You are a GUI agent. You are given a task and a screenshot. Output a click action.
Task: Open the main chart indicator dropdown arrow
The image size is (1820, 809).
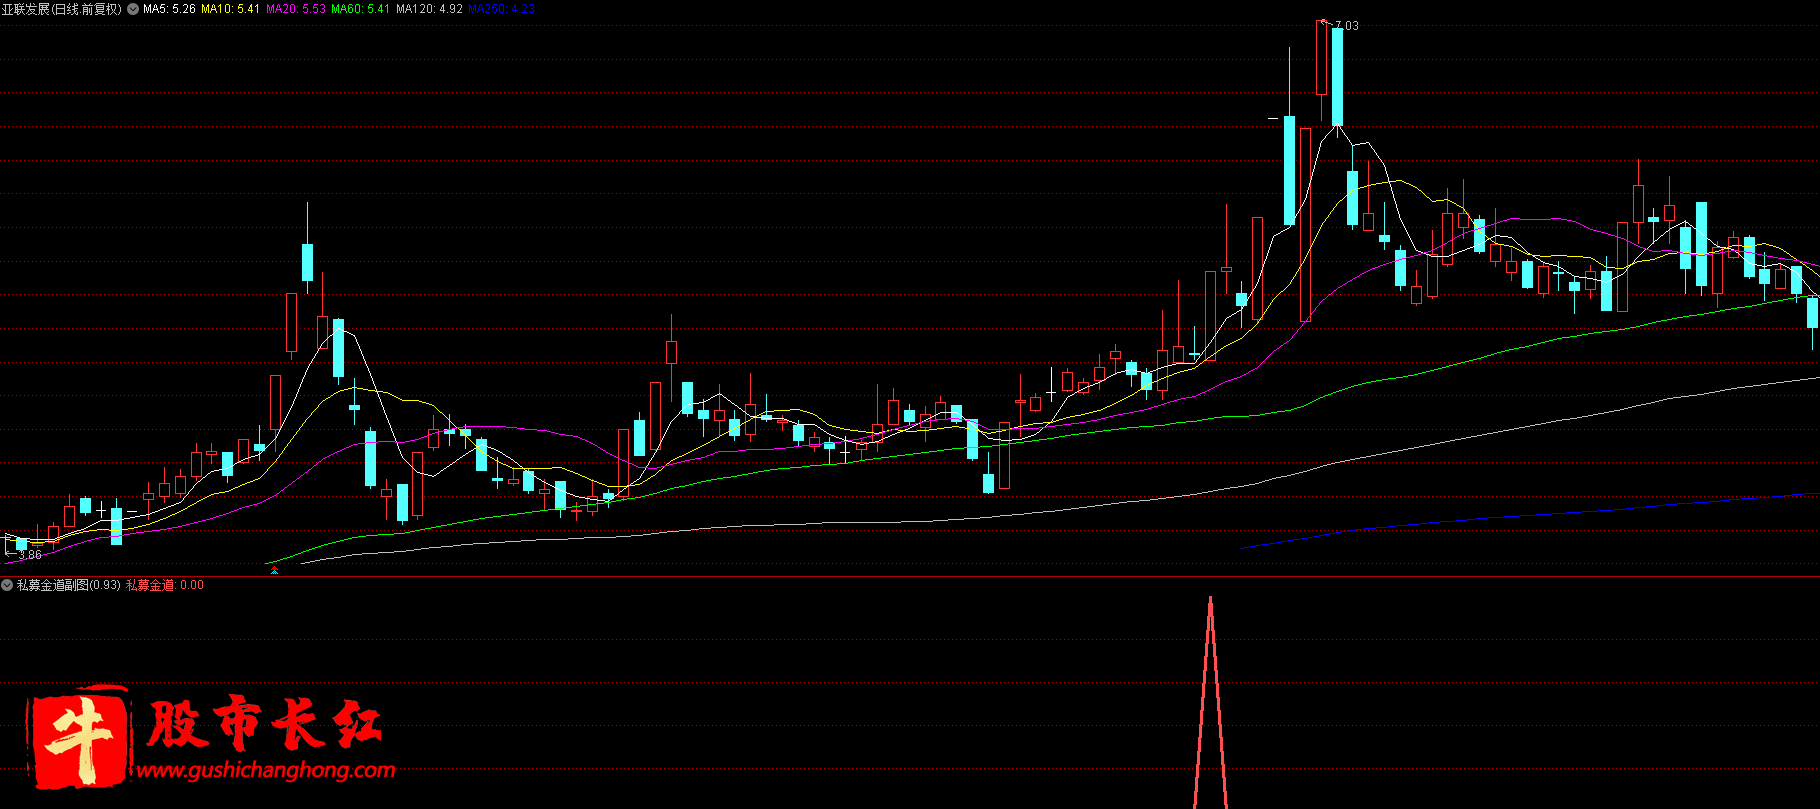tap(133, 9)
